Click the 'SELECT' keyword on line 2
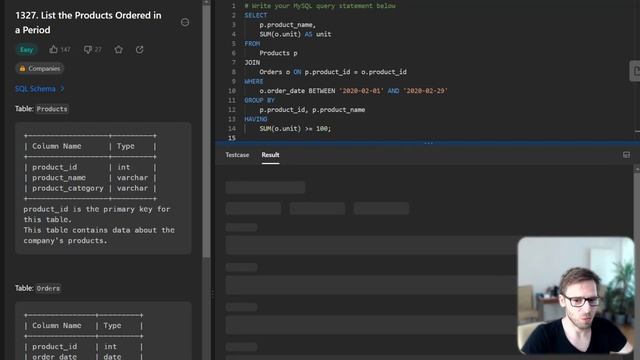Screen dimensions: 640x360 tap(256, 16)
